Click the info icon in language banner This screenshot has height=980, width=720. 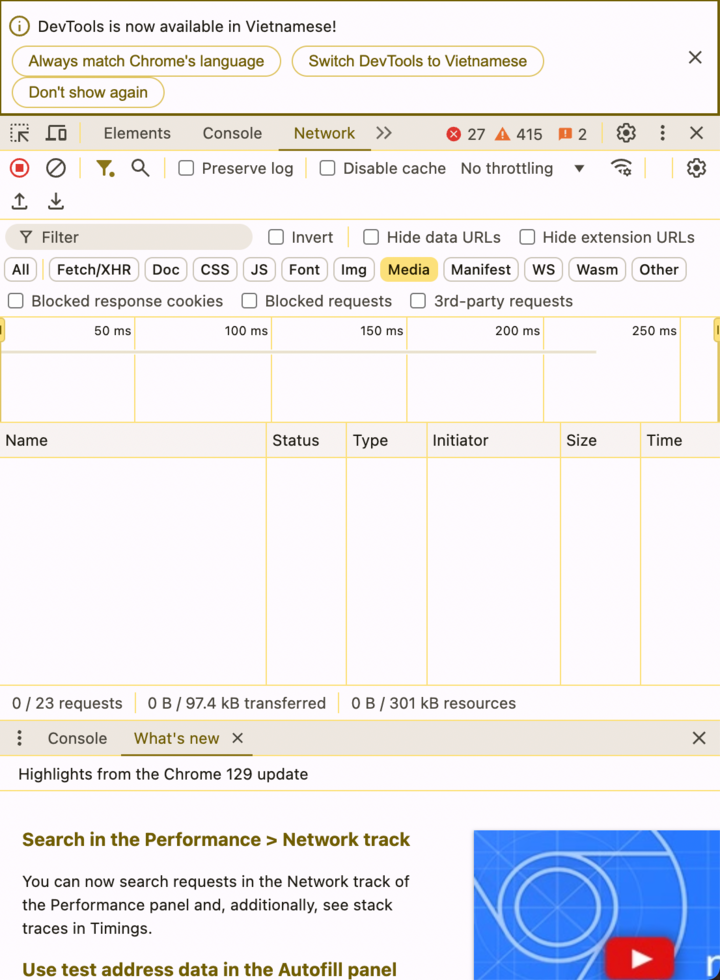19,26
